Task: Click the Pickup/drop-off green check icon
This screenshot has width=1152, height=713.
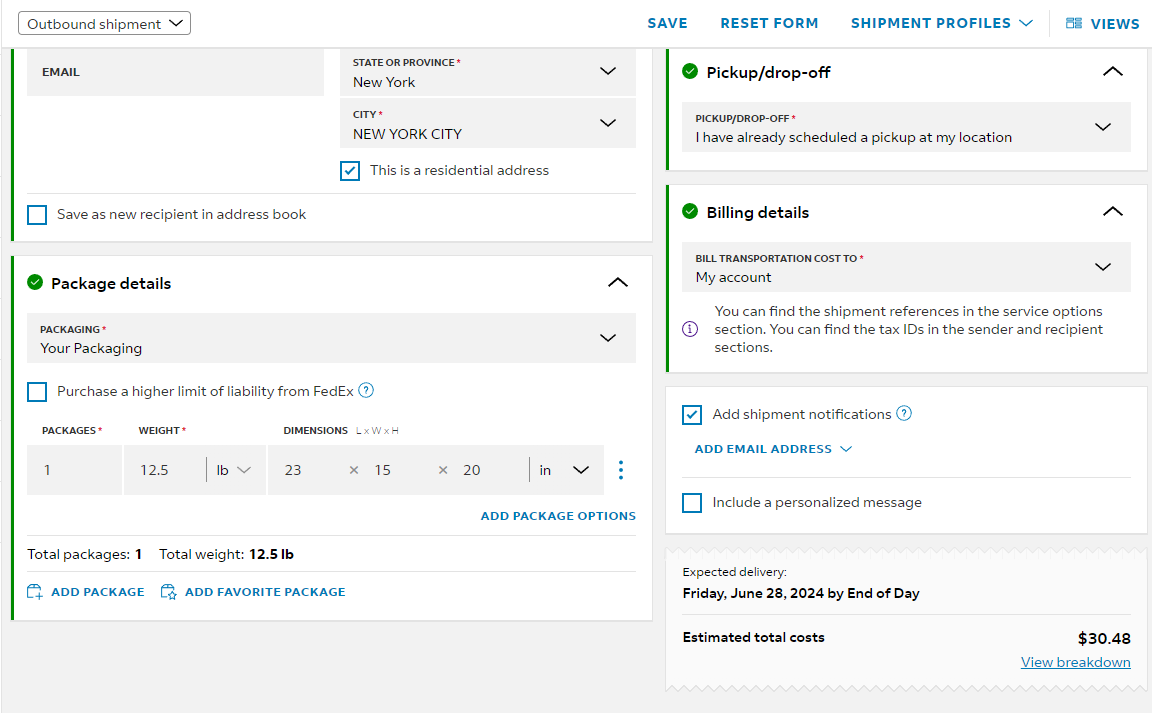Action: (690, 71)
